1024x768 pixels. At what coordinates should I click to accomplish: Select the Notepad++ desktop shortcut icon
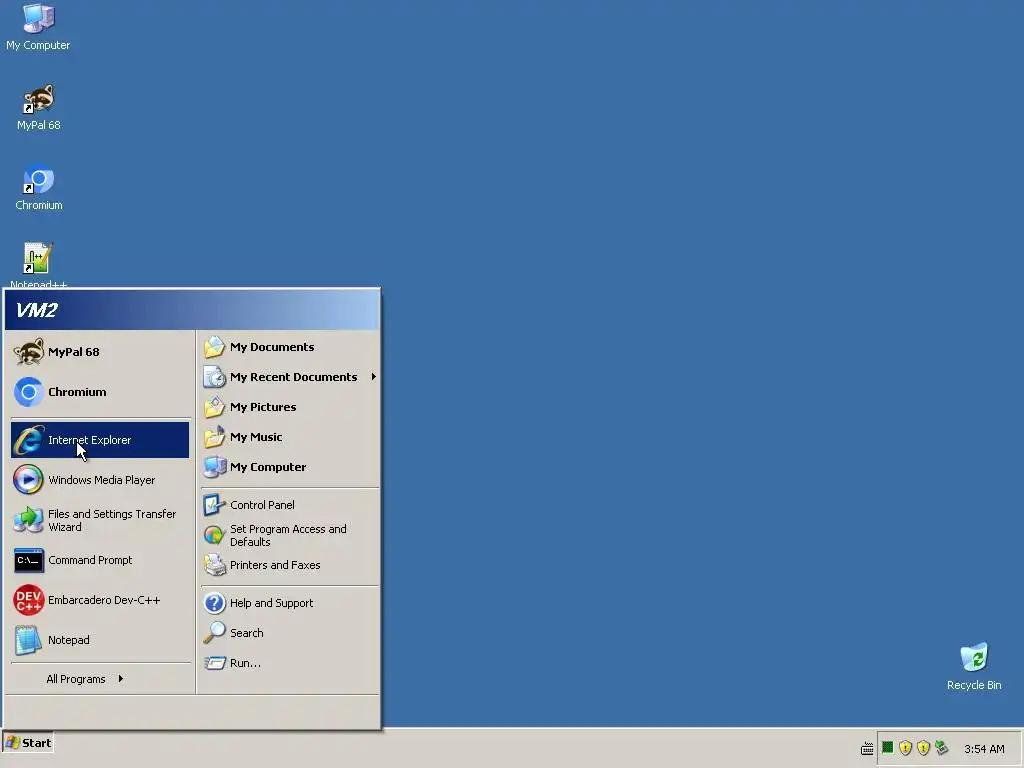tap(39, 259)
